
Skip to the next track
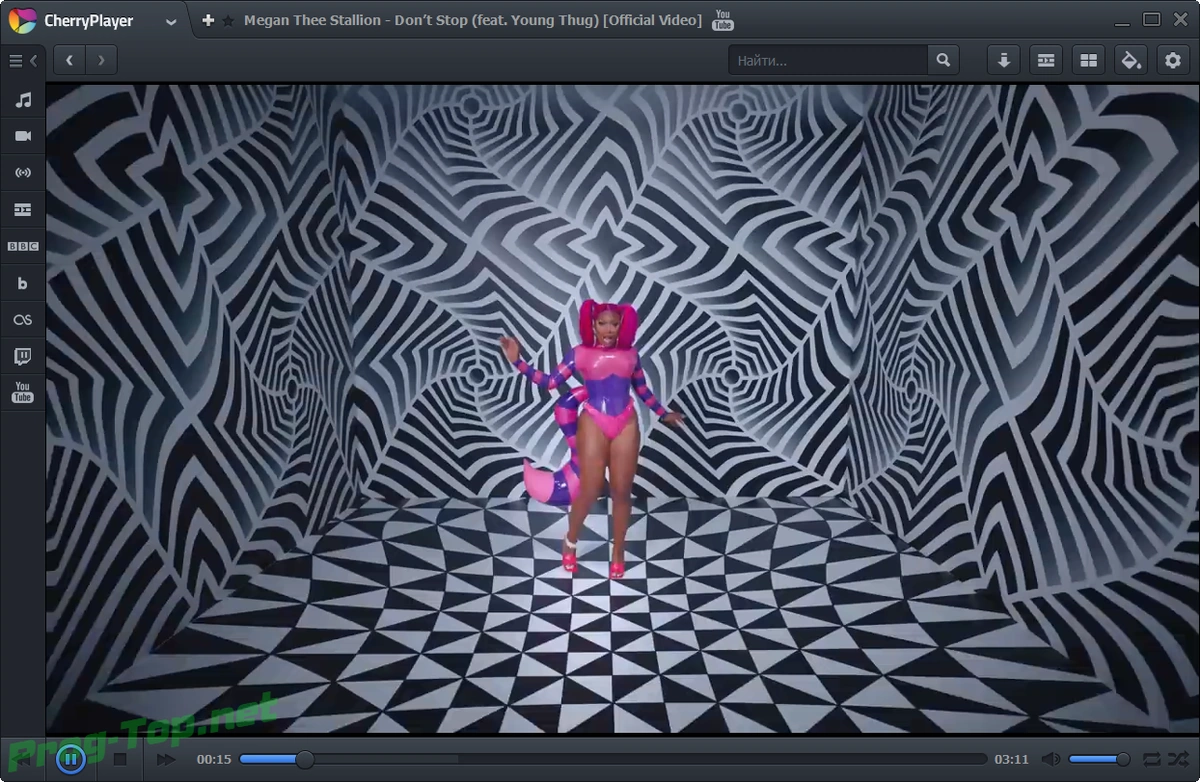[166, 760]
